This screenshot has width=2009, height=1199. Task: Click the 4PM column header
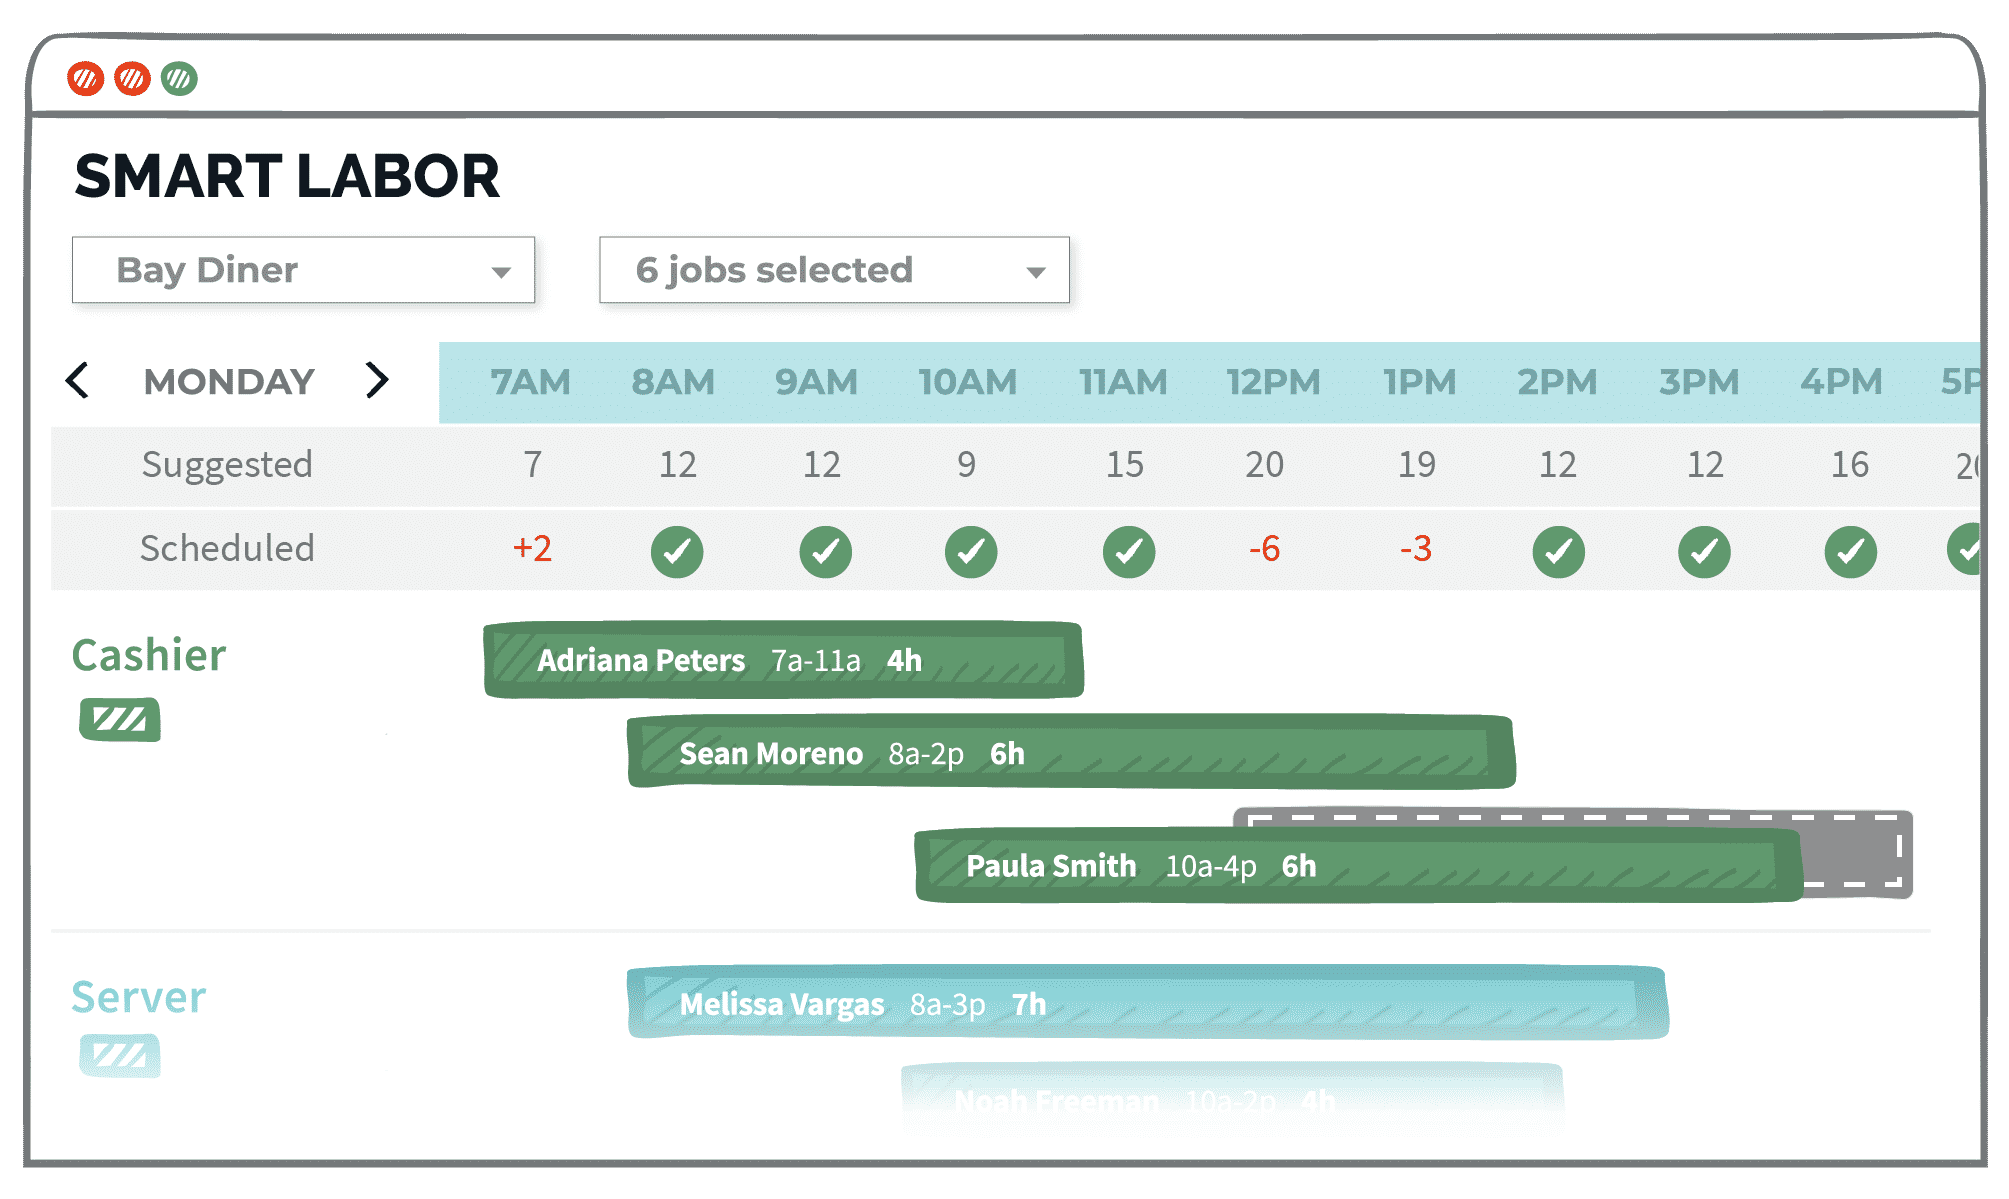[x=1841, y=382]
